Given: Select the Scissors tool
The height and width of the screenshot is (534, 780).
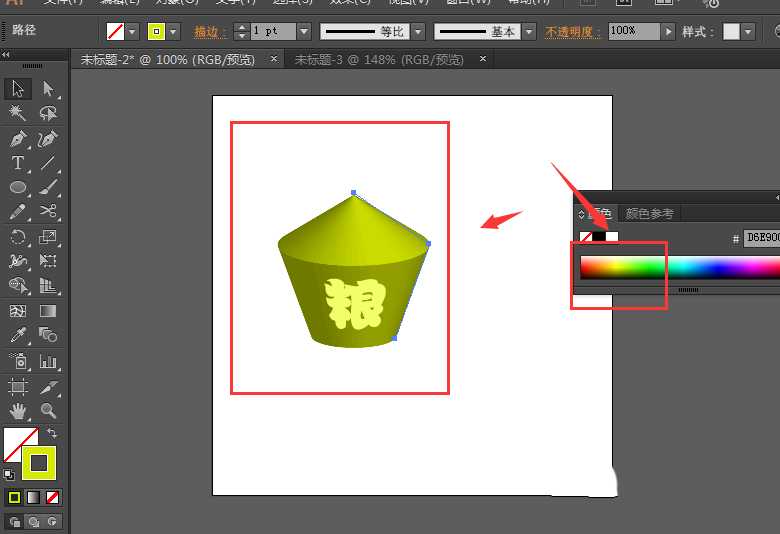Looking at the screenshot, I should 48,211.
